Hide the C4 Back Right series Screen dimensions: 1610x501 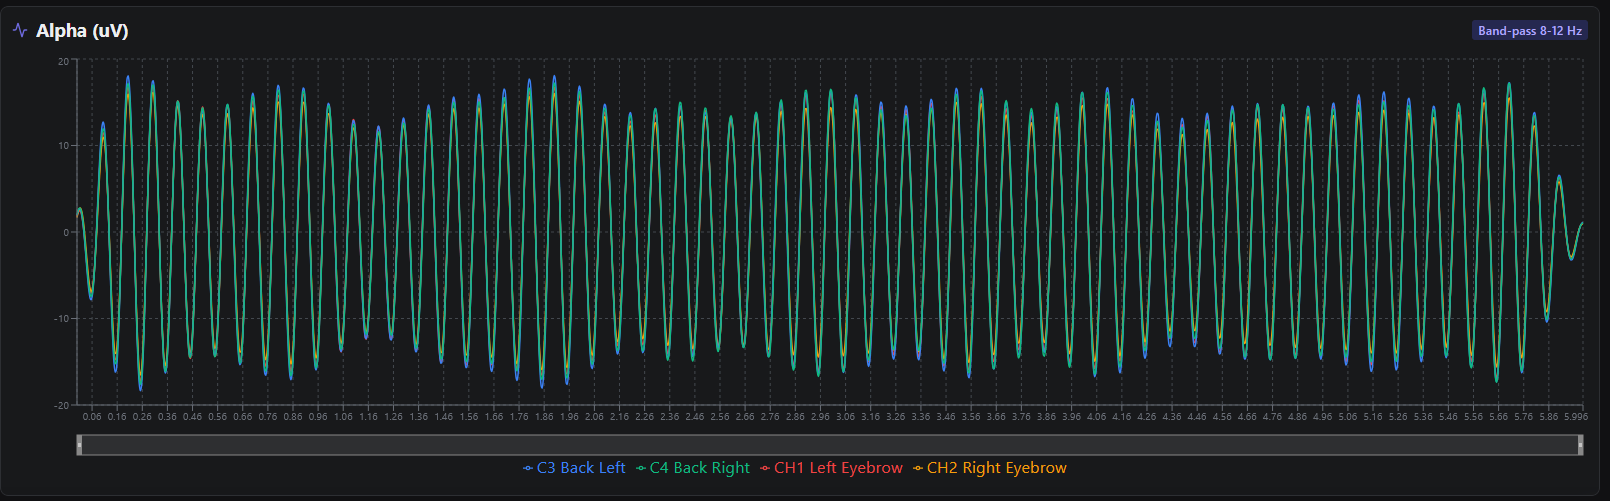click(699, 468)
